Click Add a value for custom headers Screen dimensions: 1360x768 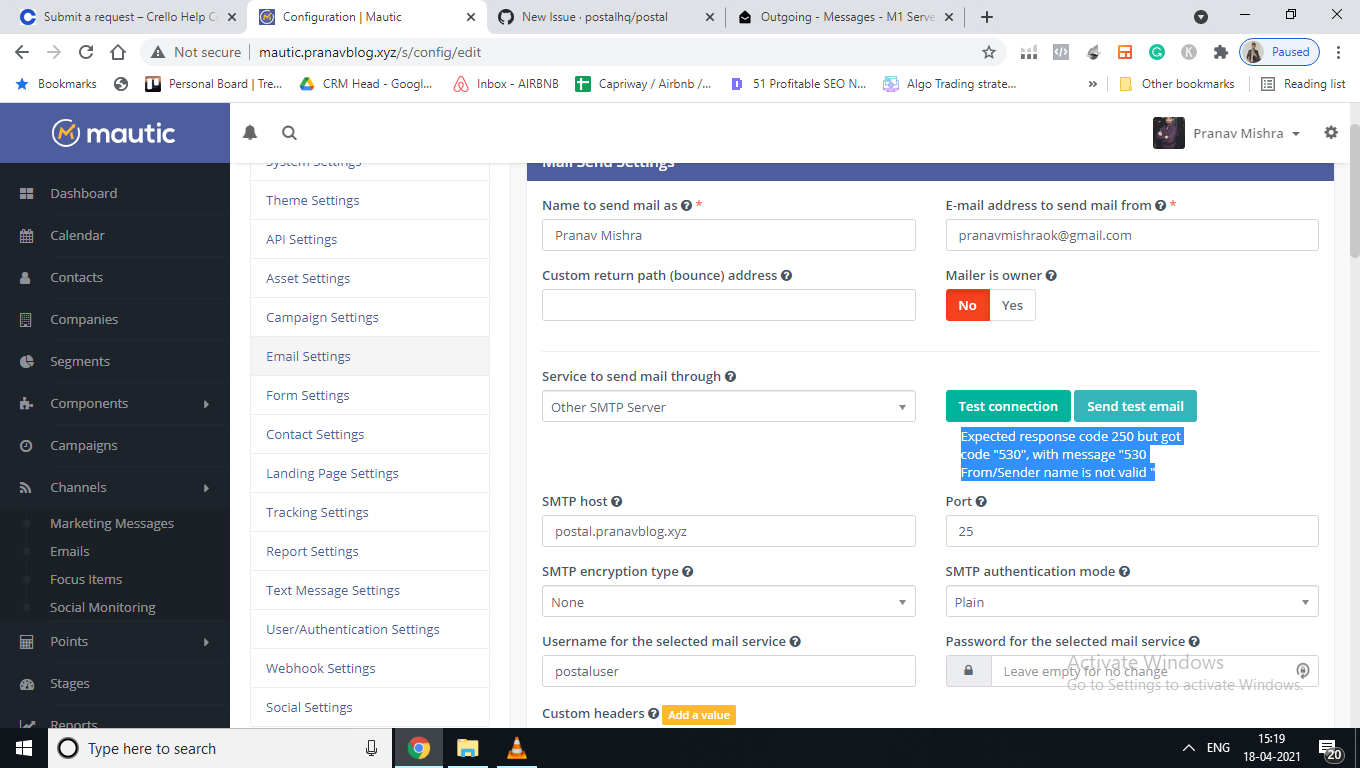point(698,715)
